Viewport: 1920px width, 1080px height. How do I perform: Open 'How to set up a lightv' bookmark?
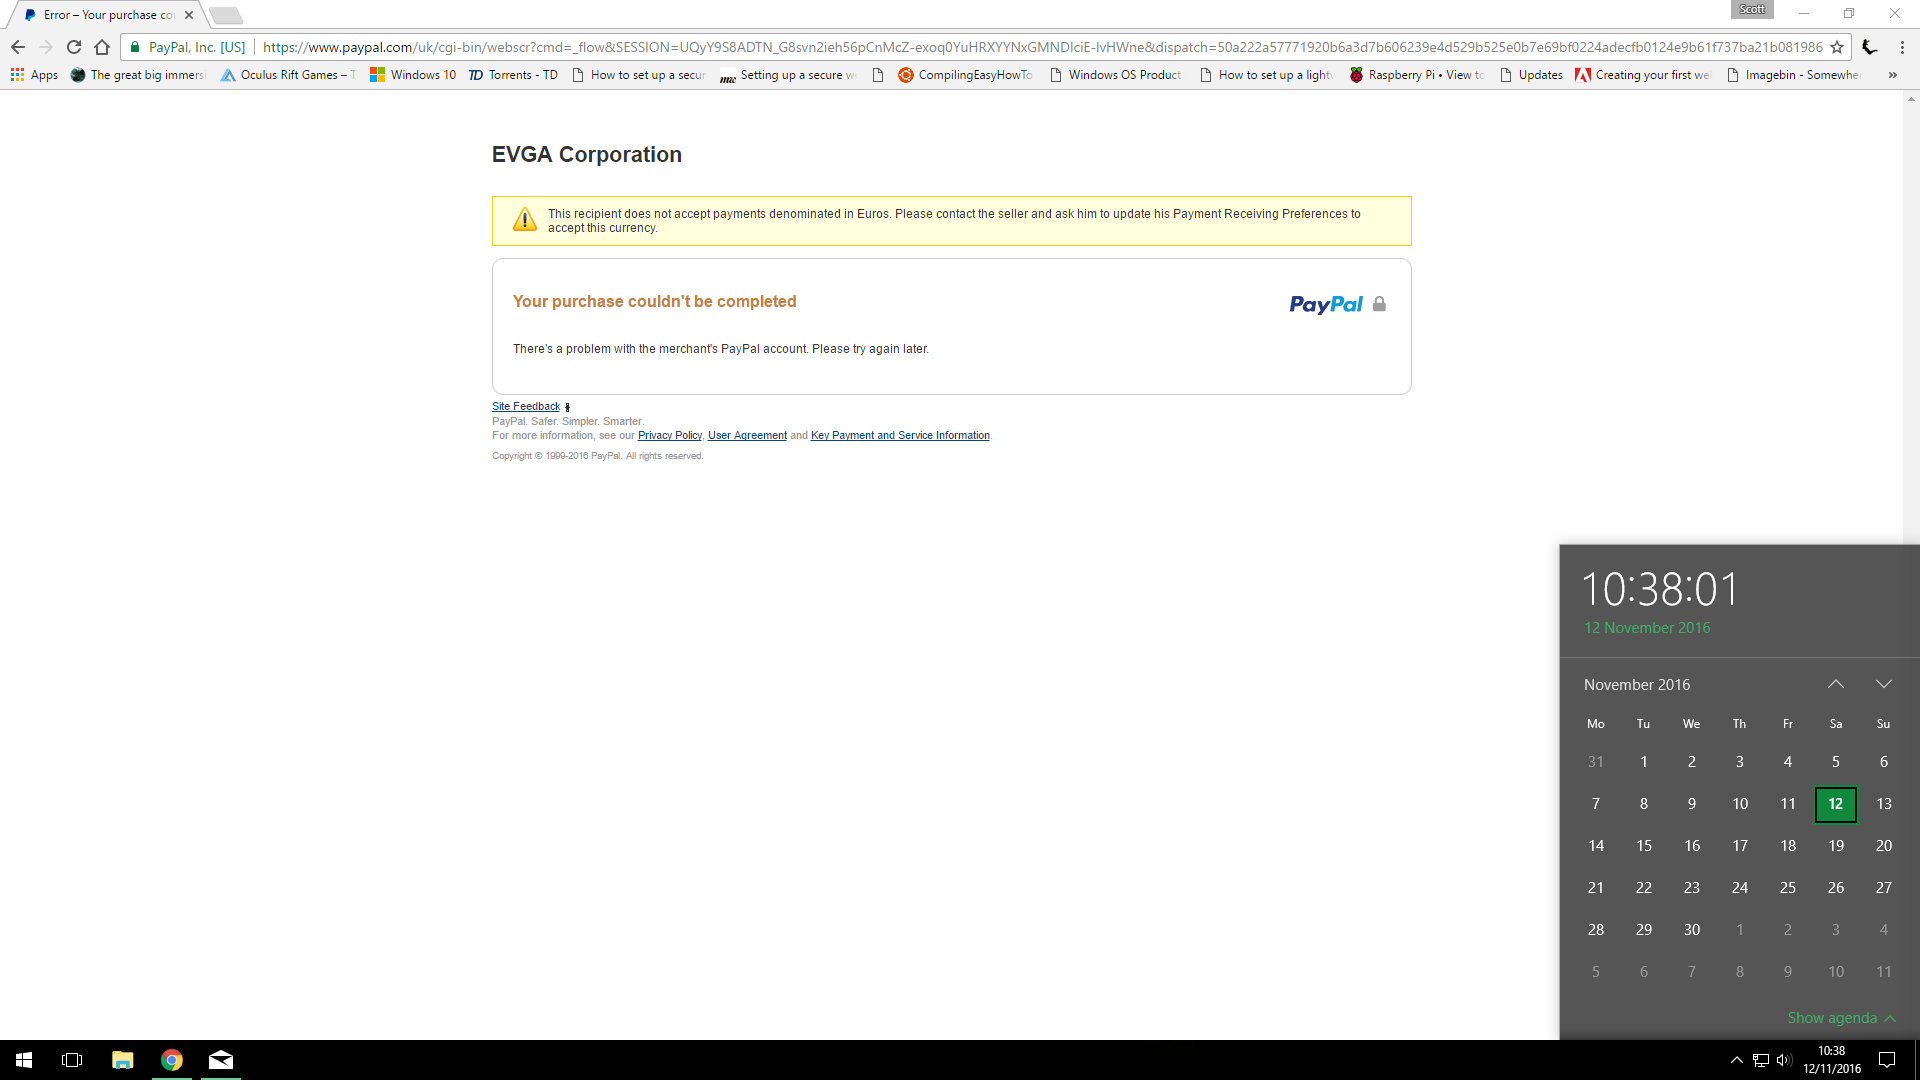point(1267,75)
